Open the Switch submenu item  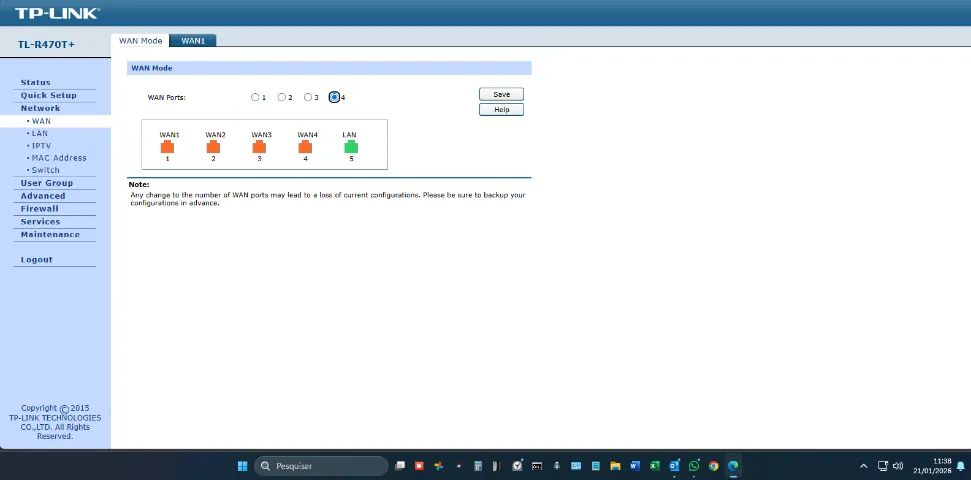point(45,170)
